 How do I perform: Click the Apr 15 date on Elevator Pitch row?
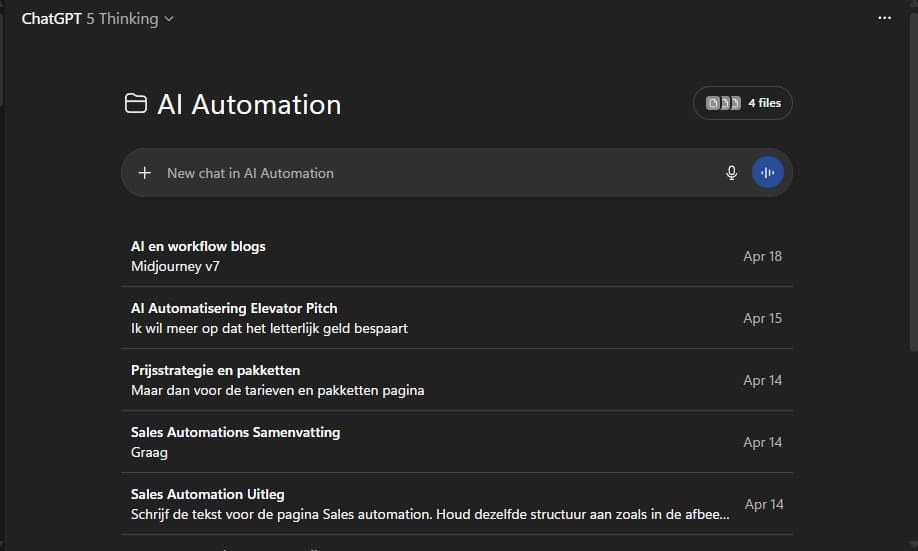pos(762,318)
